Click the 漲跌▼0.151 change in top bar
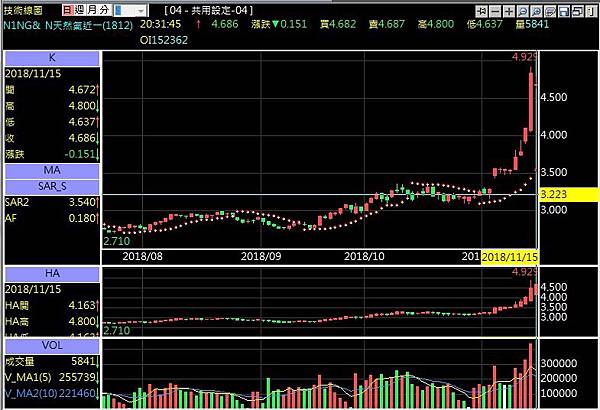 pos(279,24)
